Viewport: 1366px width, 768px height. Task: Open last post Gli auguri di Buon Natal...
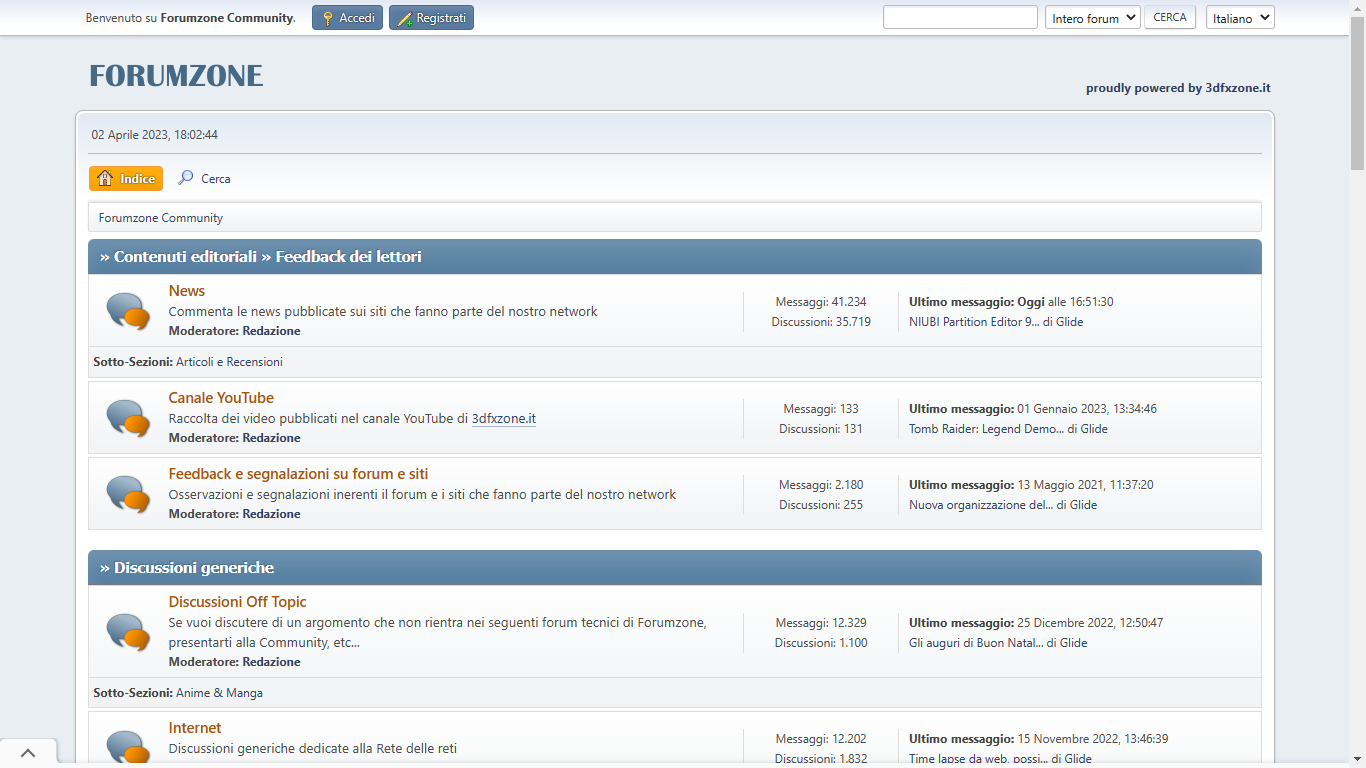[976, 643]
